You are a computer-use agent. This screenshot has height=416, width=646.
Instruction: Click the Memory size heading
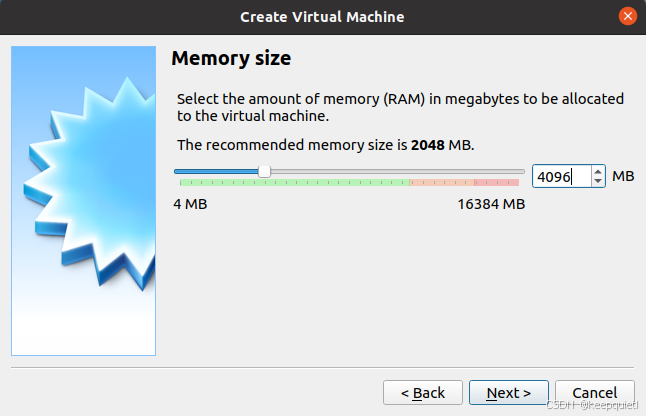tap(231, 58)
